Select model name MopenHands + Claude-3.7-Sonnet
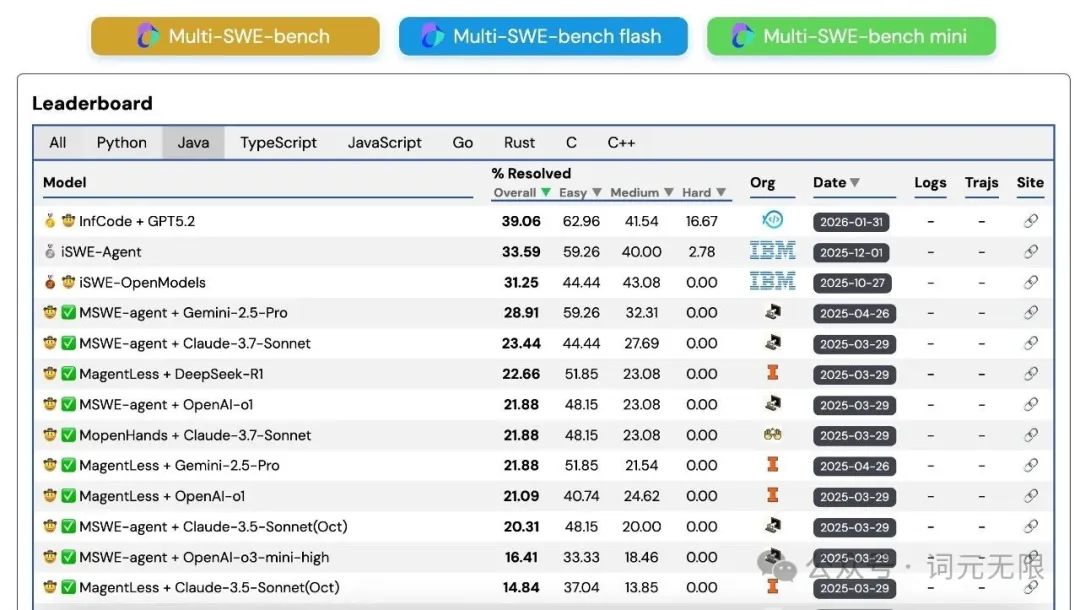This screenshot has width=1080, height=610. [195, 435]
